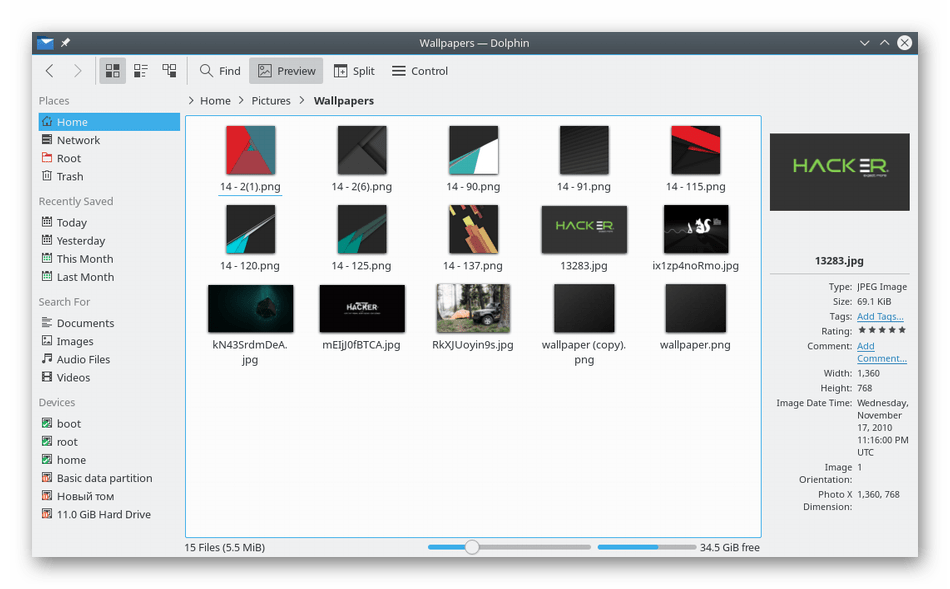Screen dimensions: 950x589
Task: Show files saved This Month
Action: click(x=109, y=259)
